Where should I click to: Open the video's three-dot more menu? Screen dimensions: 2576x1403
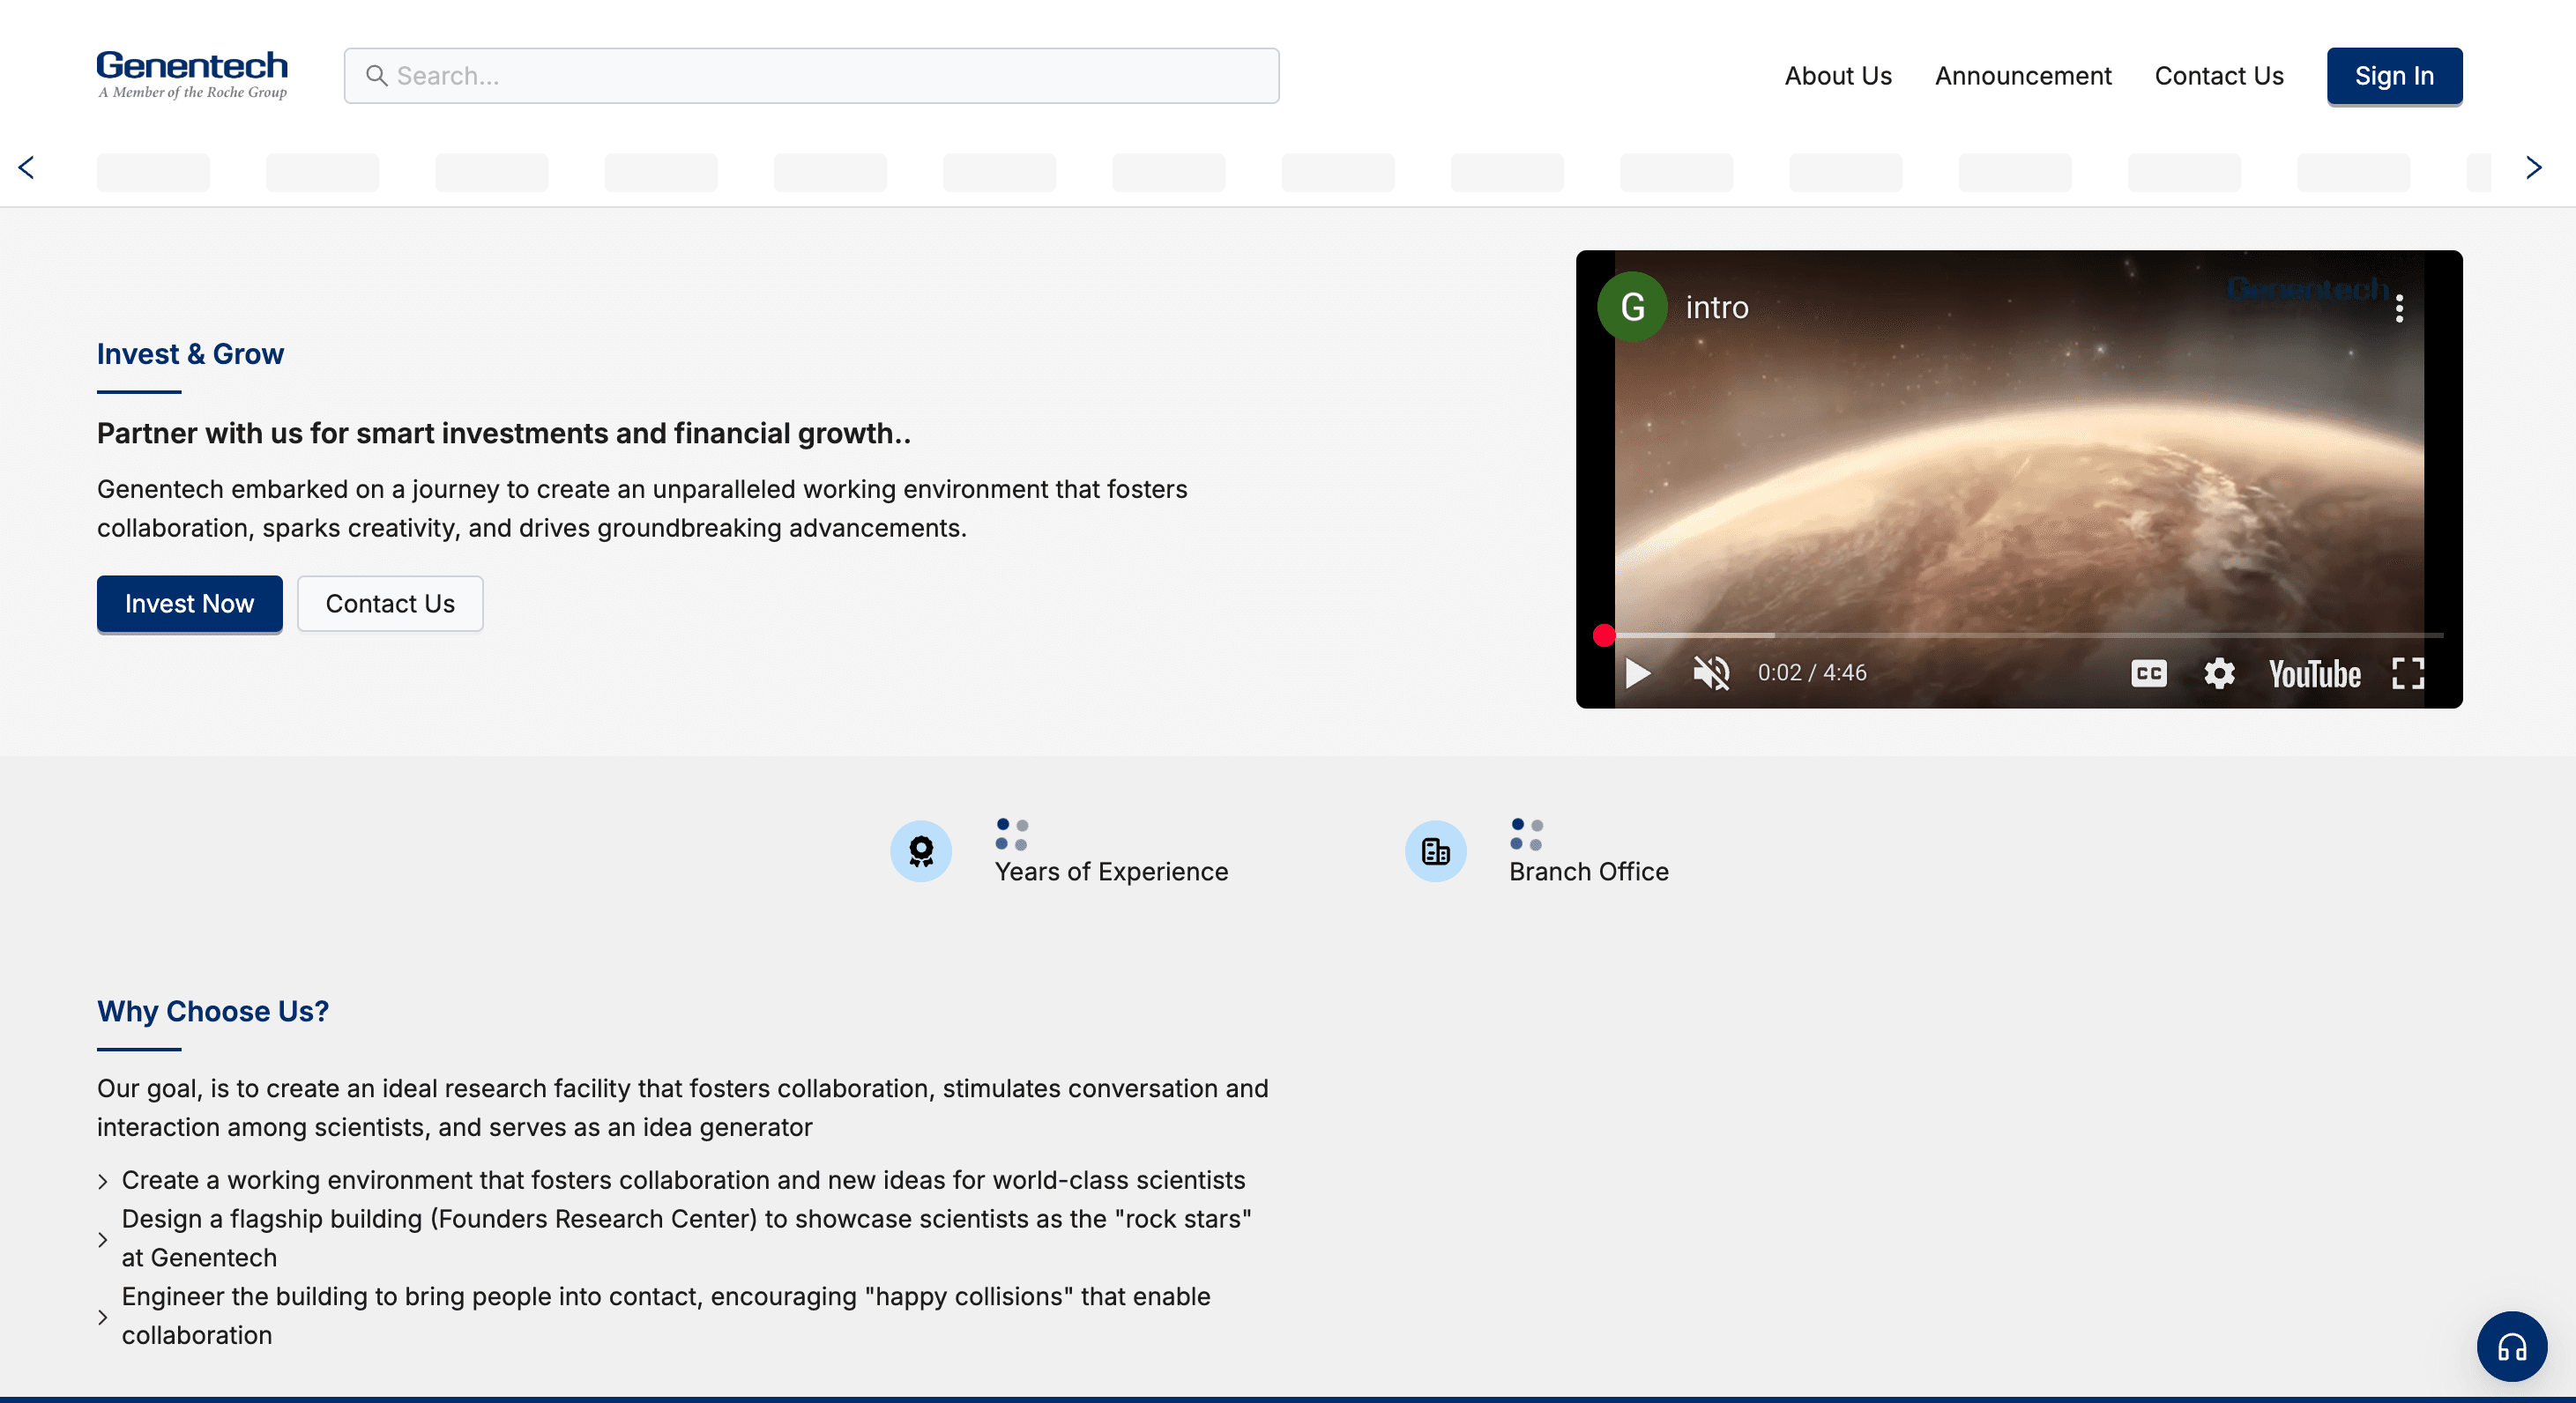[2399, 308]
